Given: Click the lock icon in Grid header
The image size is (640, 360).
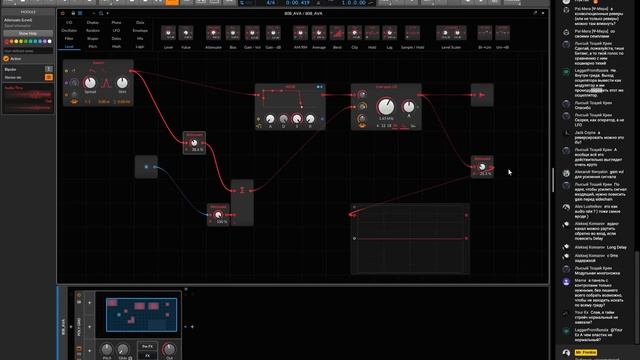Looking at the screenshot, I should (73, 13).
